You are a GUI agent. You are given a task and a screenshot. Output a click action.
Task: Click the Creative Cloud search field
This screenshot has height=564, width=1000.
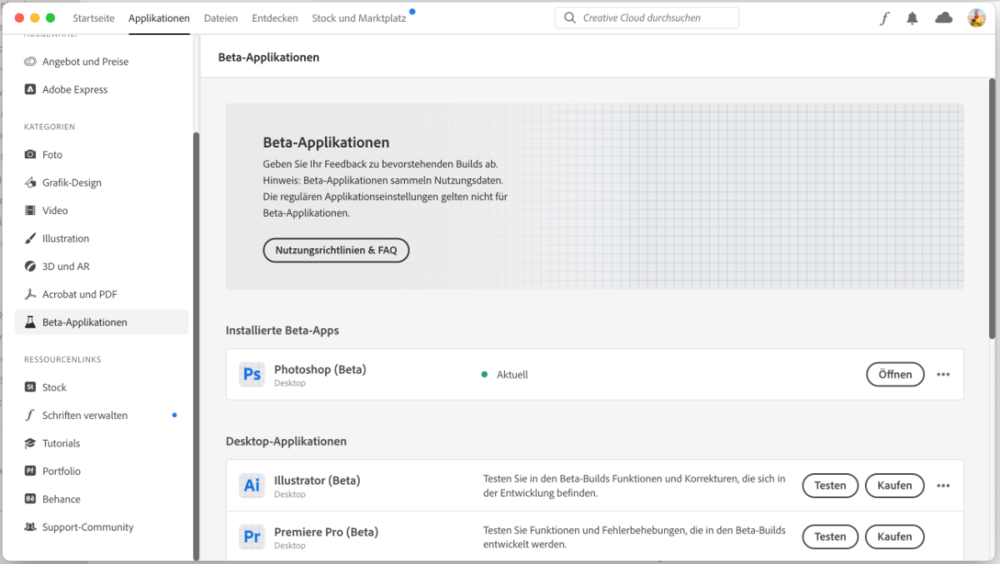click(650, 18)
